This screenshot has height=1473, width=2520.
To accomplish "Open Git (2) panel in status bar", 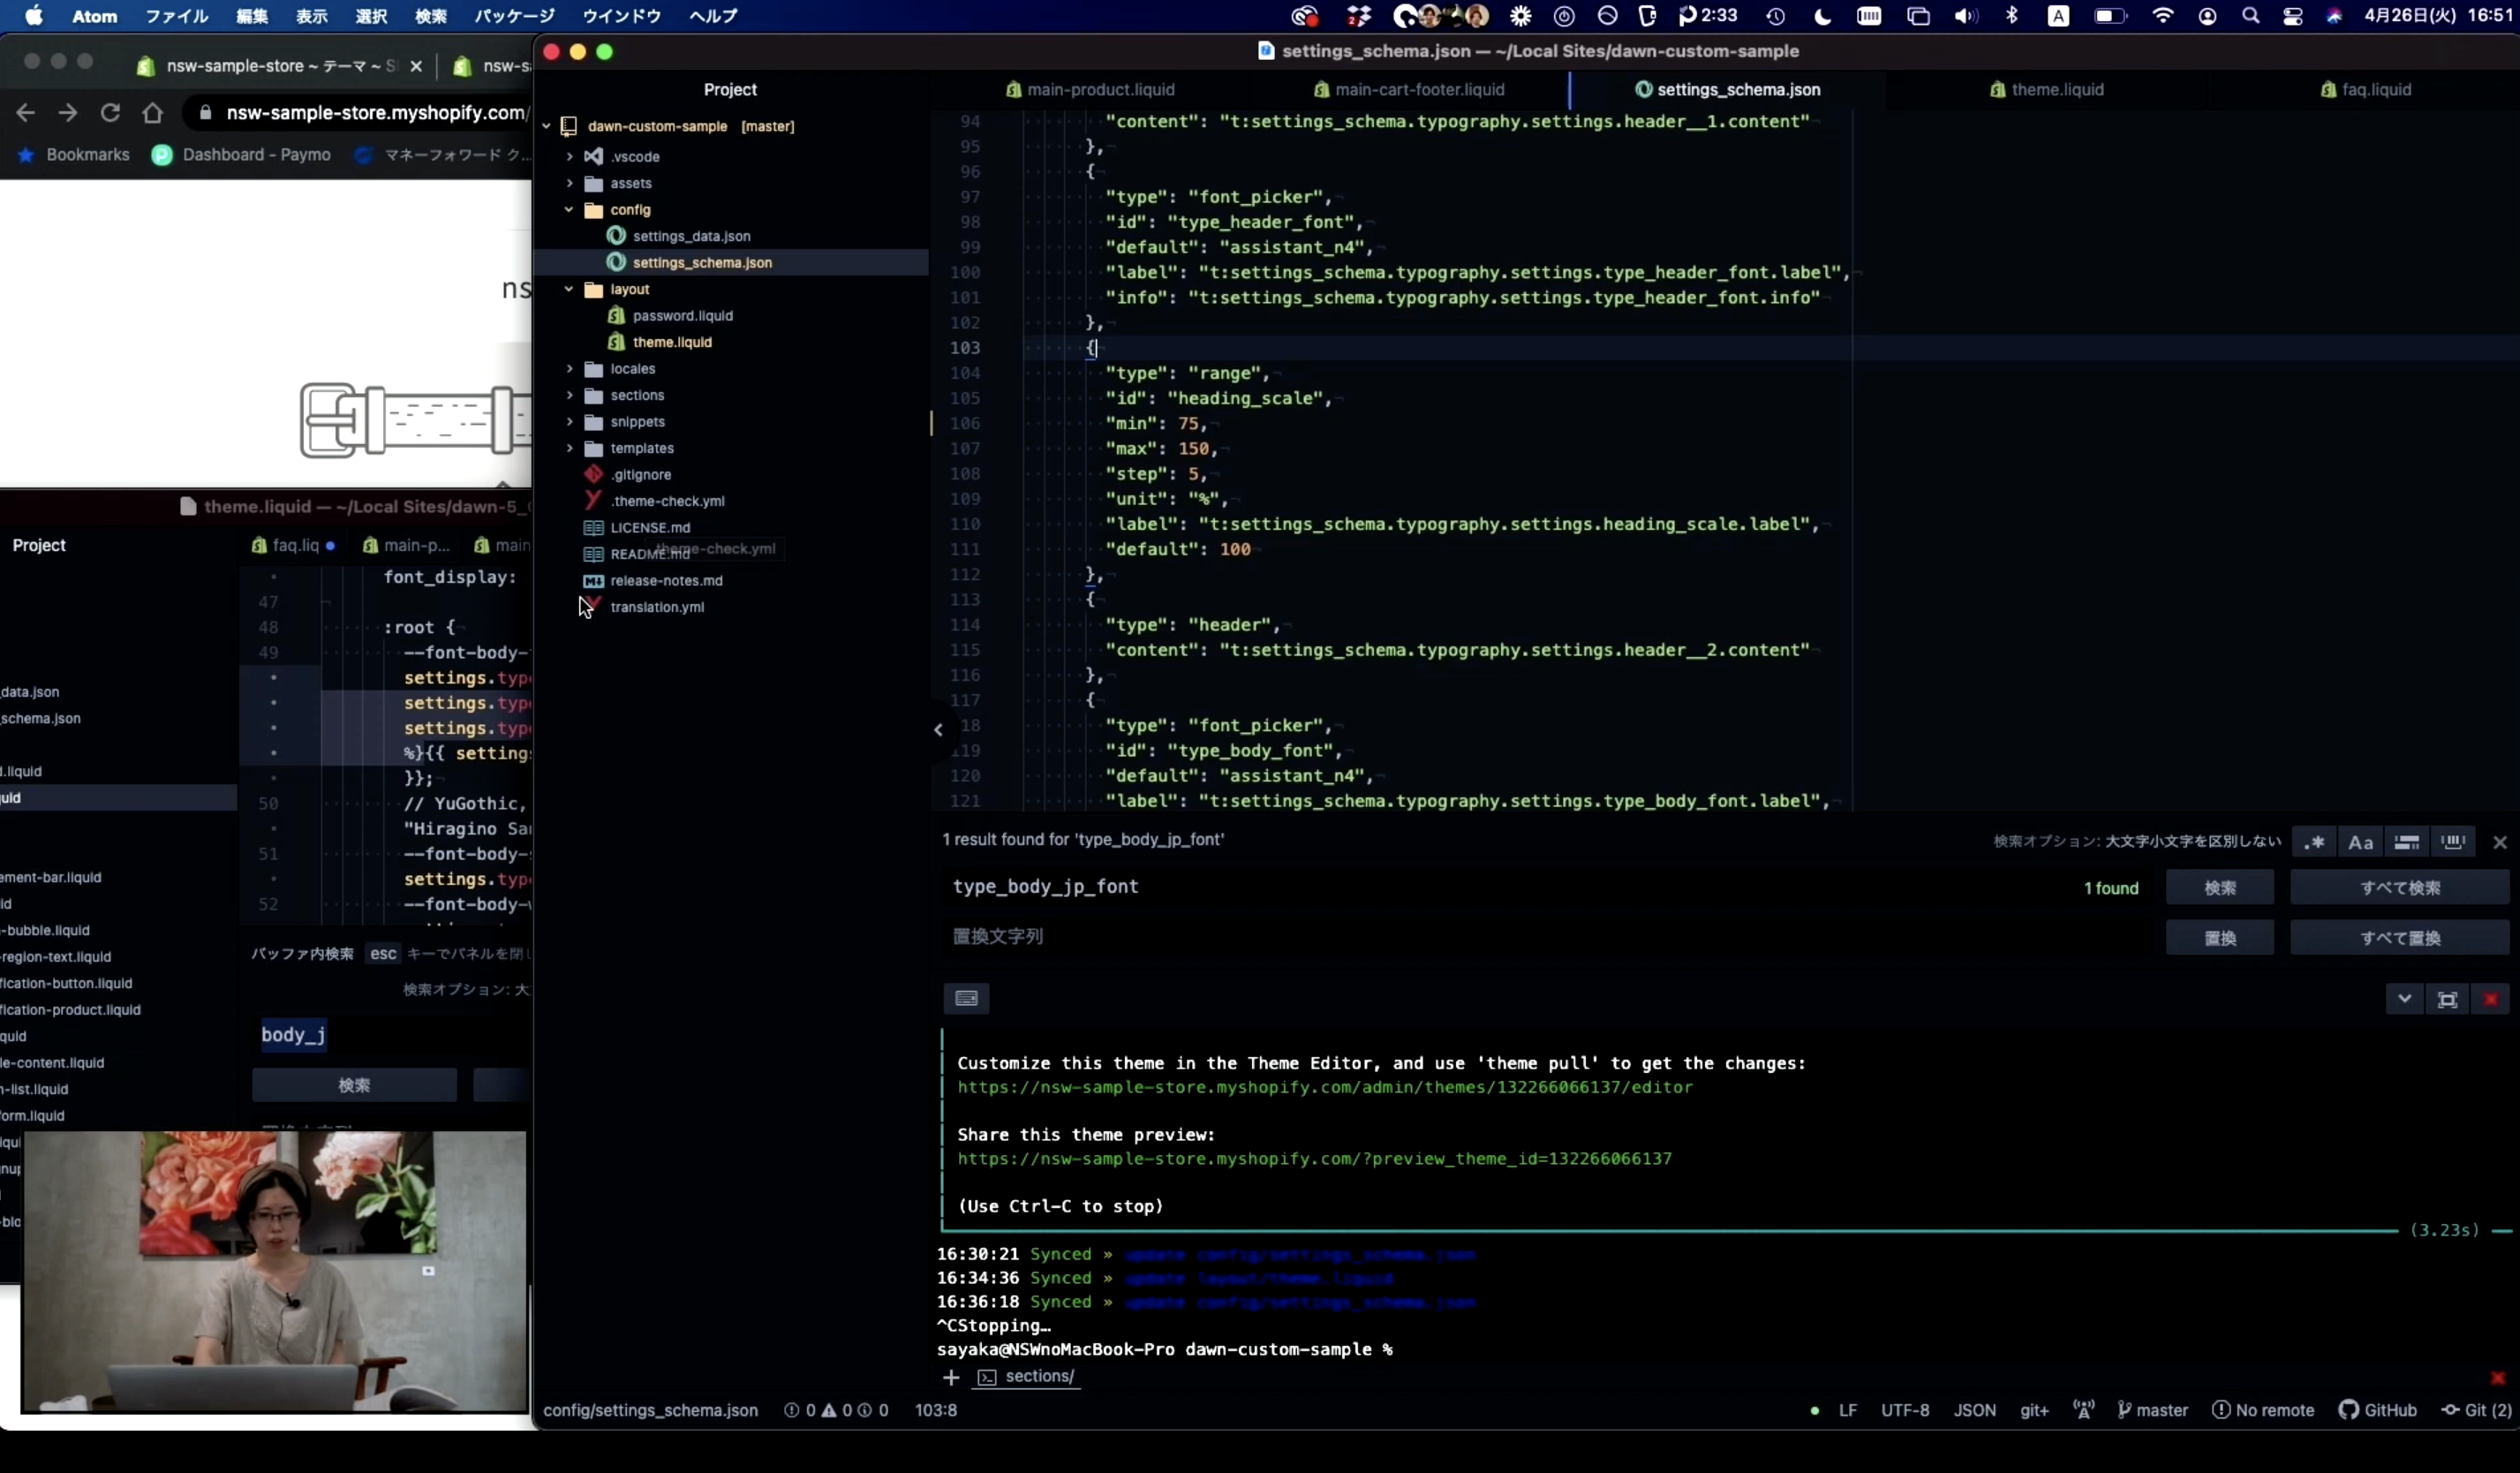I will pyautogui.click(x=2476, y=1410).
